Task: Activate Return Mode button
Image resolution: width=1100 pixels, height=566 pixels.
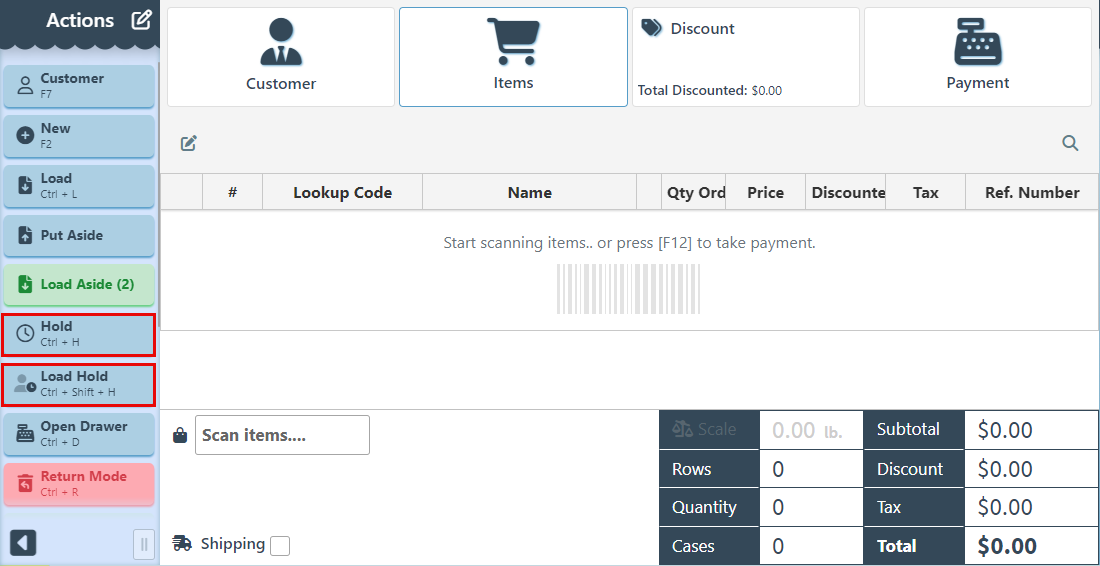Action: point(79,484)
